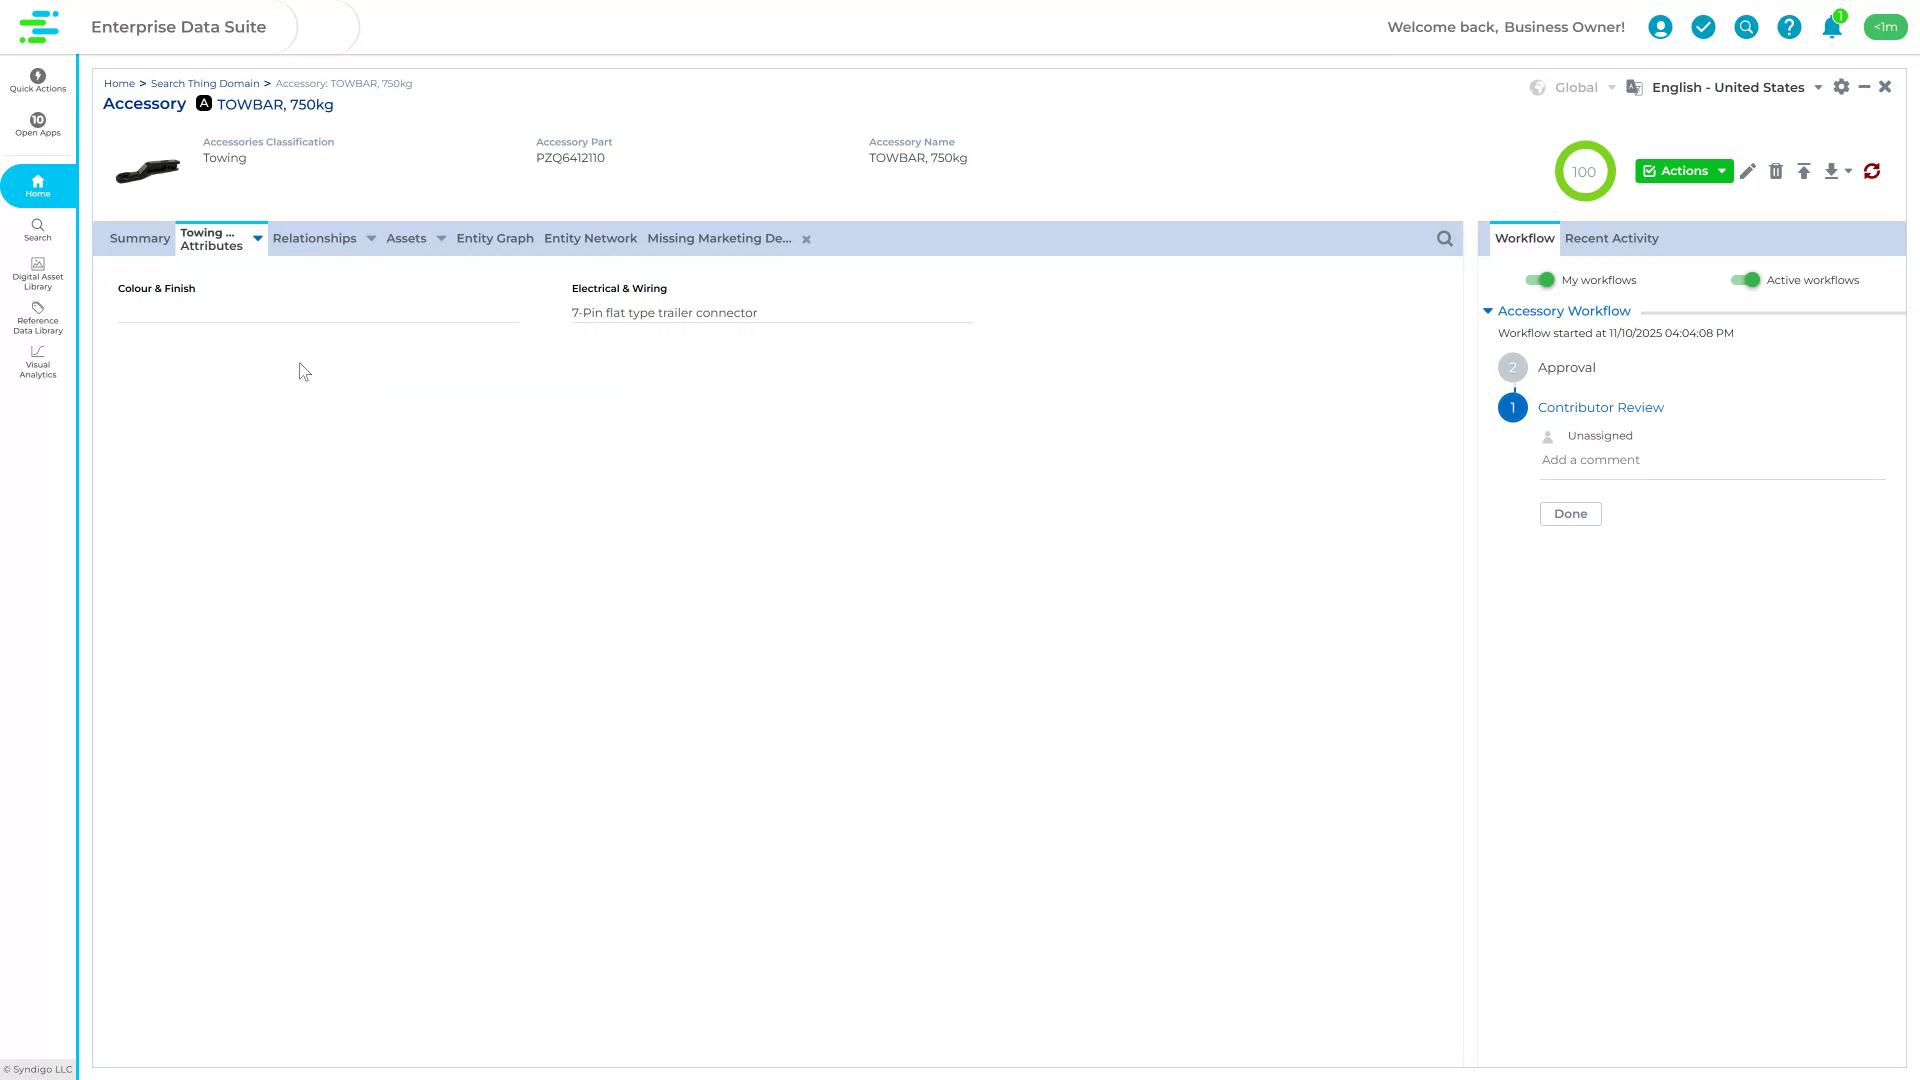The image size is (1920, 1080).
Task: Disable the My workflows toggle
Action: pos(1539,280)
